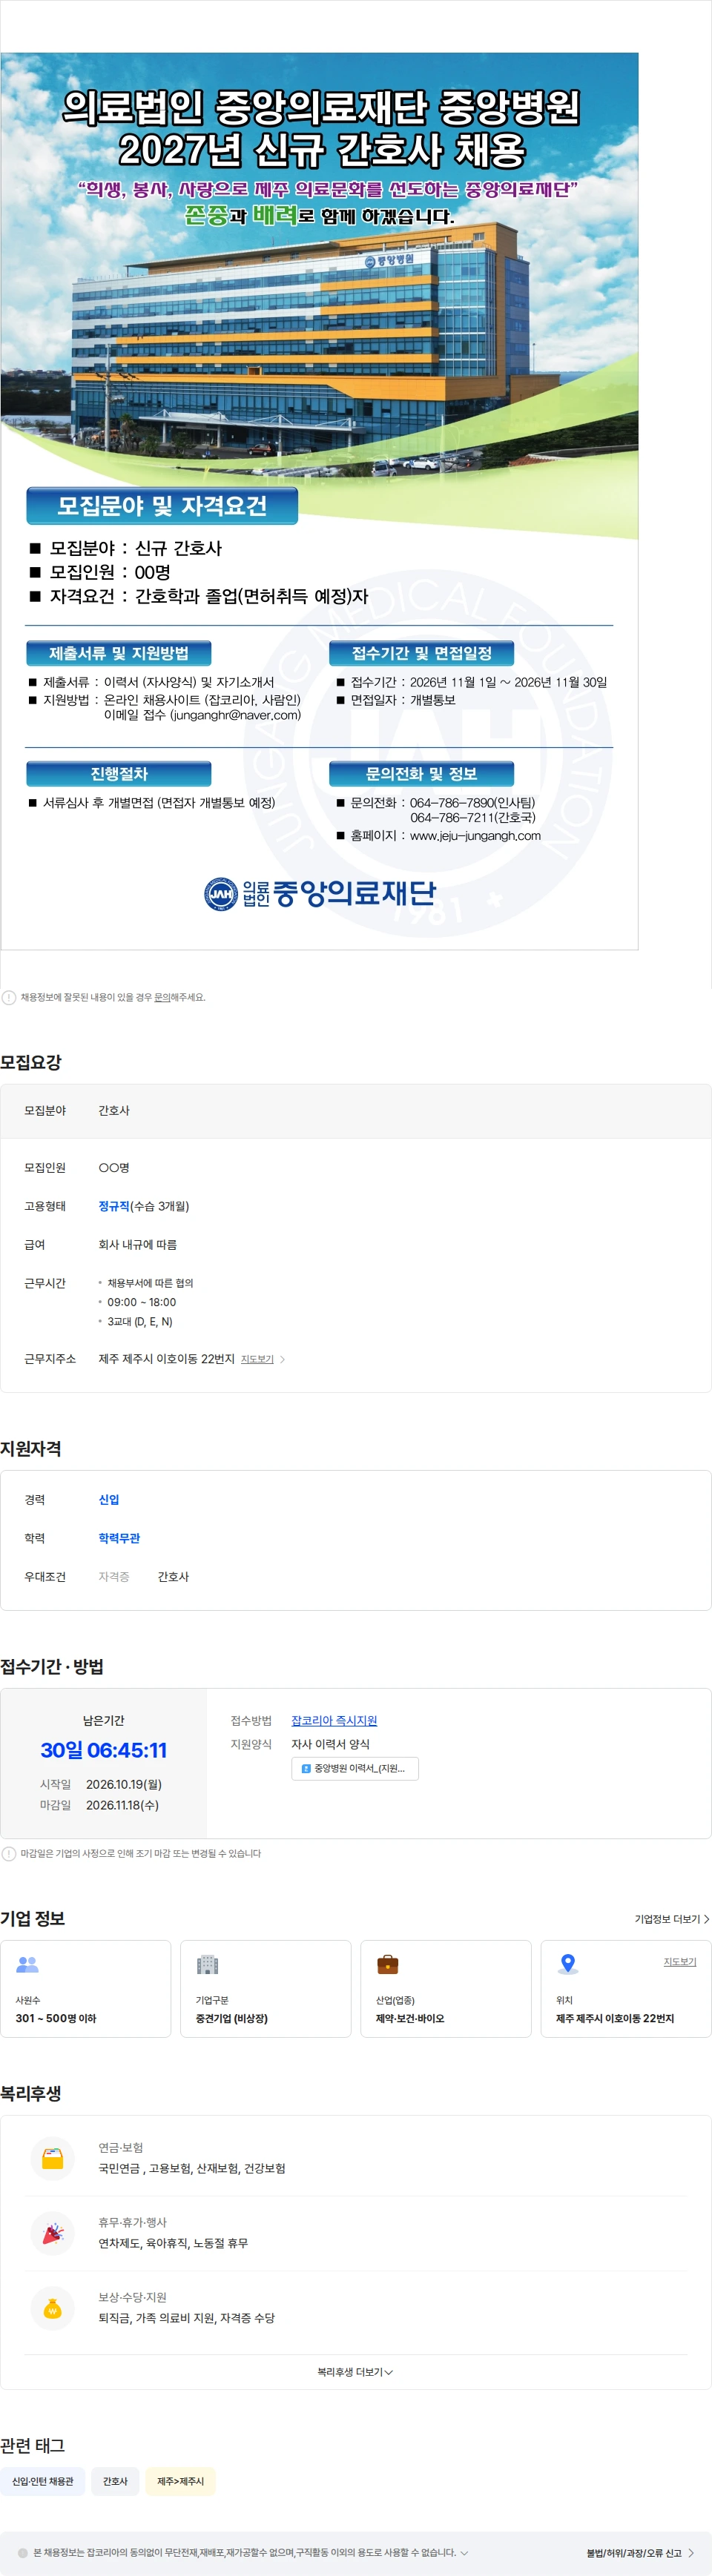712x2576 pixels.
Task: Click the 연금·보험 benefits icon
Action: [53, 2158]
